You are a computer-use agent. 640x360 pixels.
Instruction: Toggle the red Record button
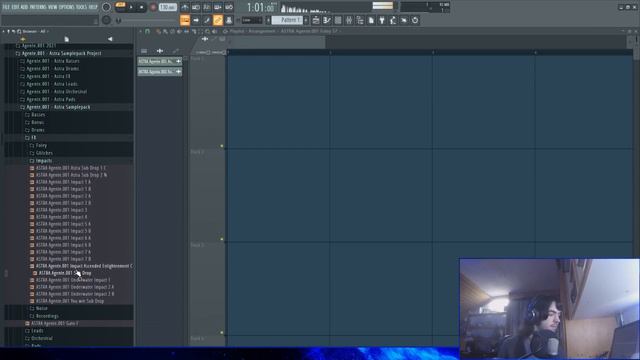pyautogui.click(x=153, y=7)
